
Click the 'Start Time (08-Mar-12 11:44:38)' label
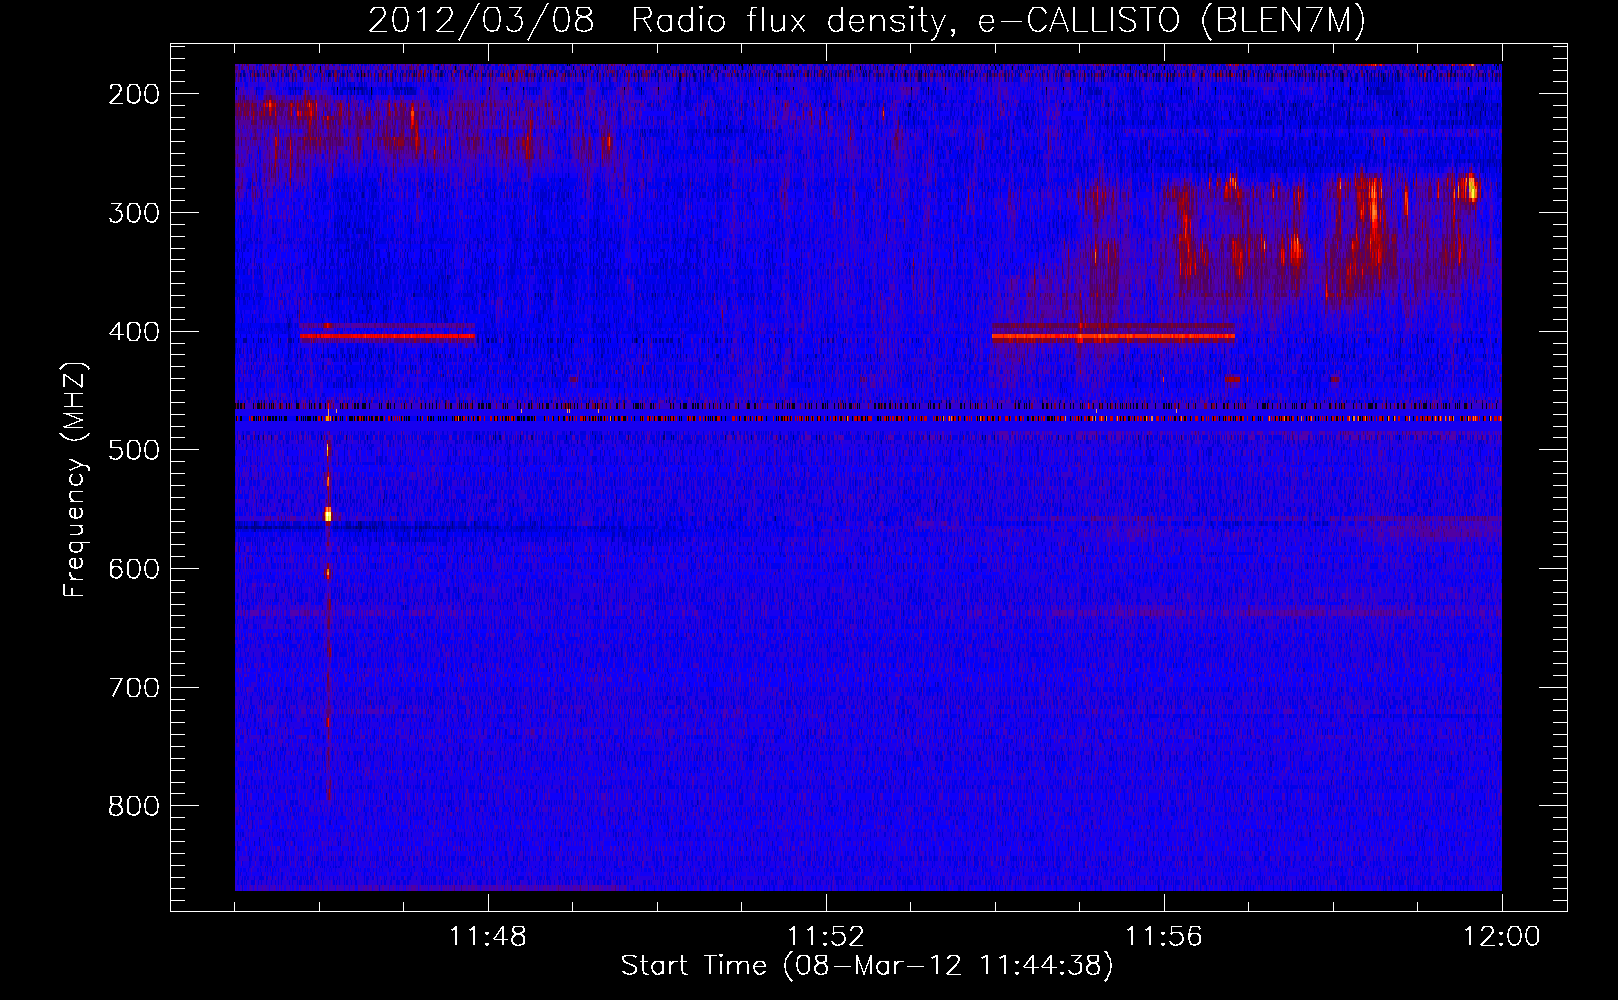(867, 966)
